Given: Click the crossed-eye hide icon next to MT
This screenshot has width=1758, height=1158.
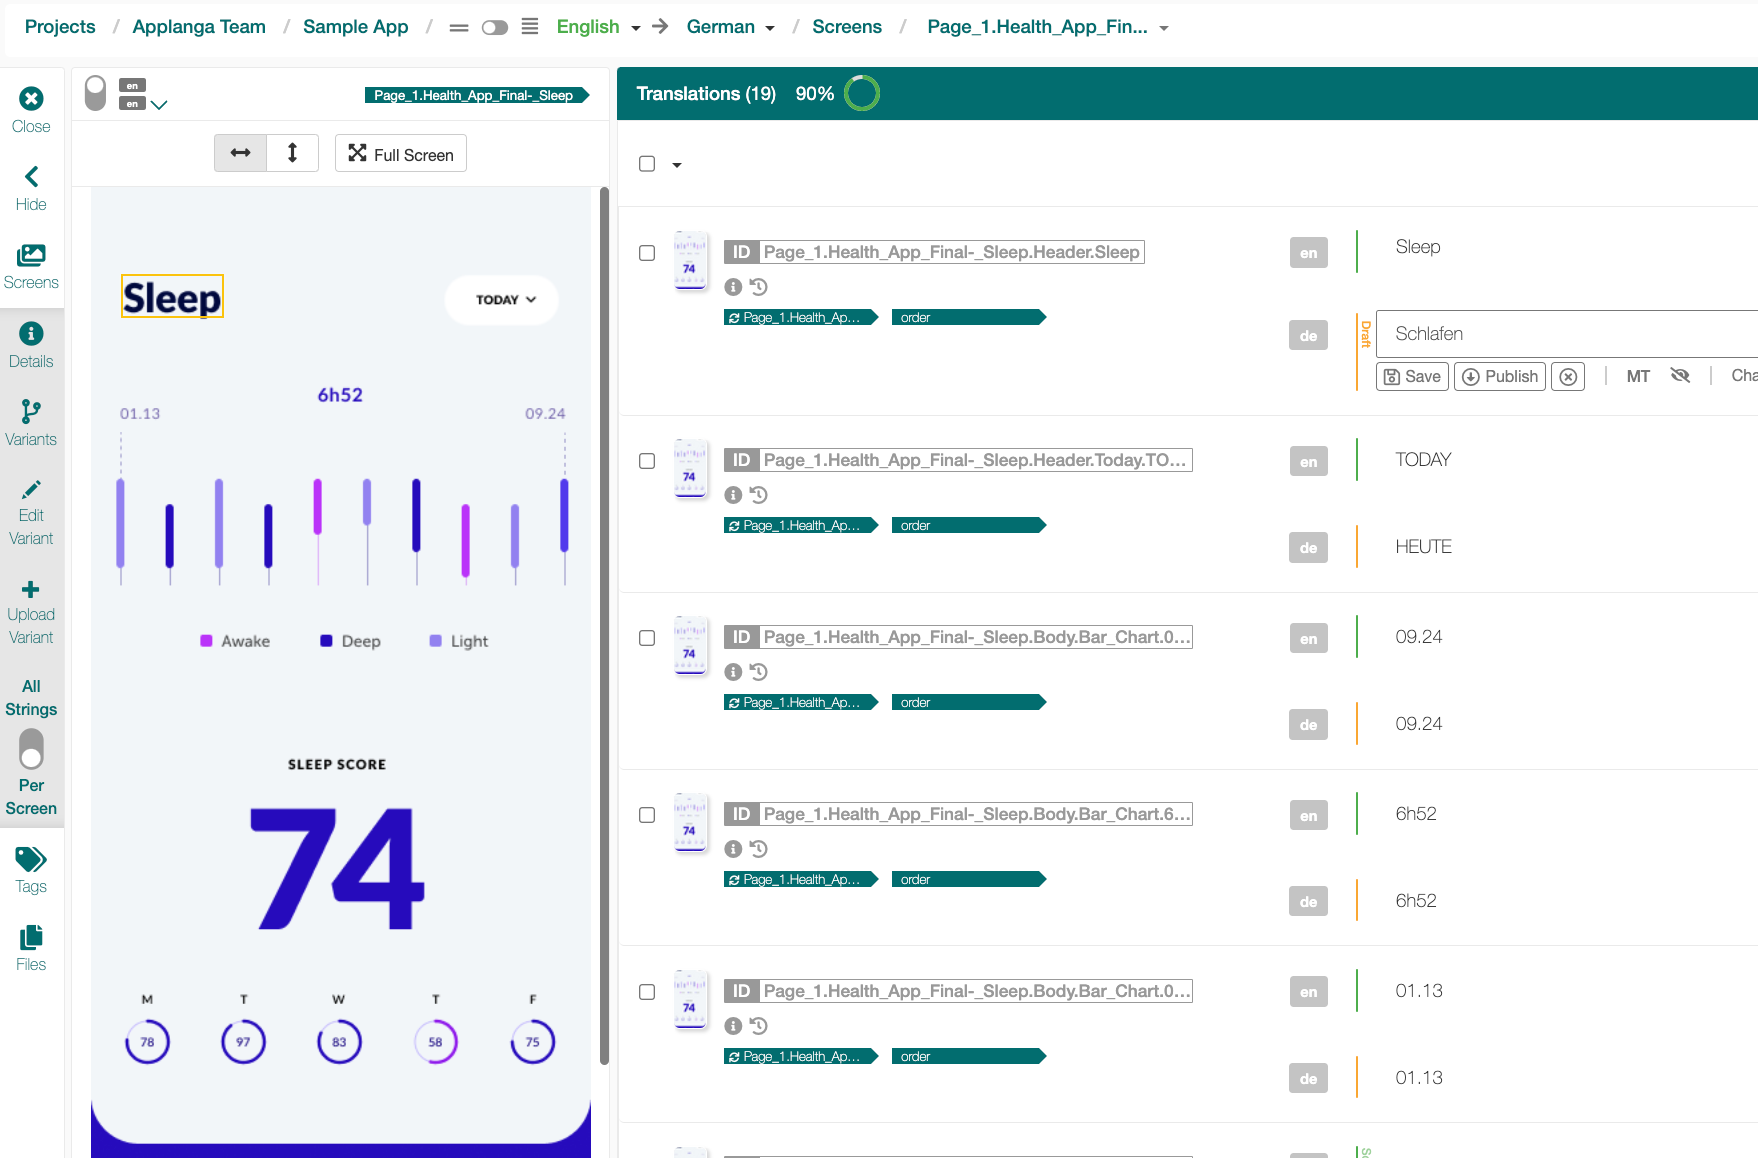Looking at the screenshot, I should coord(1680,376).
